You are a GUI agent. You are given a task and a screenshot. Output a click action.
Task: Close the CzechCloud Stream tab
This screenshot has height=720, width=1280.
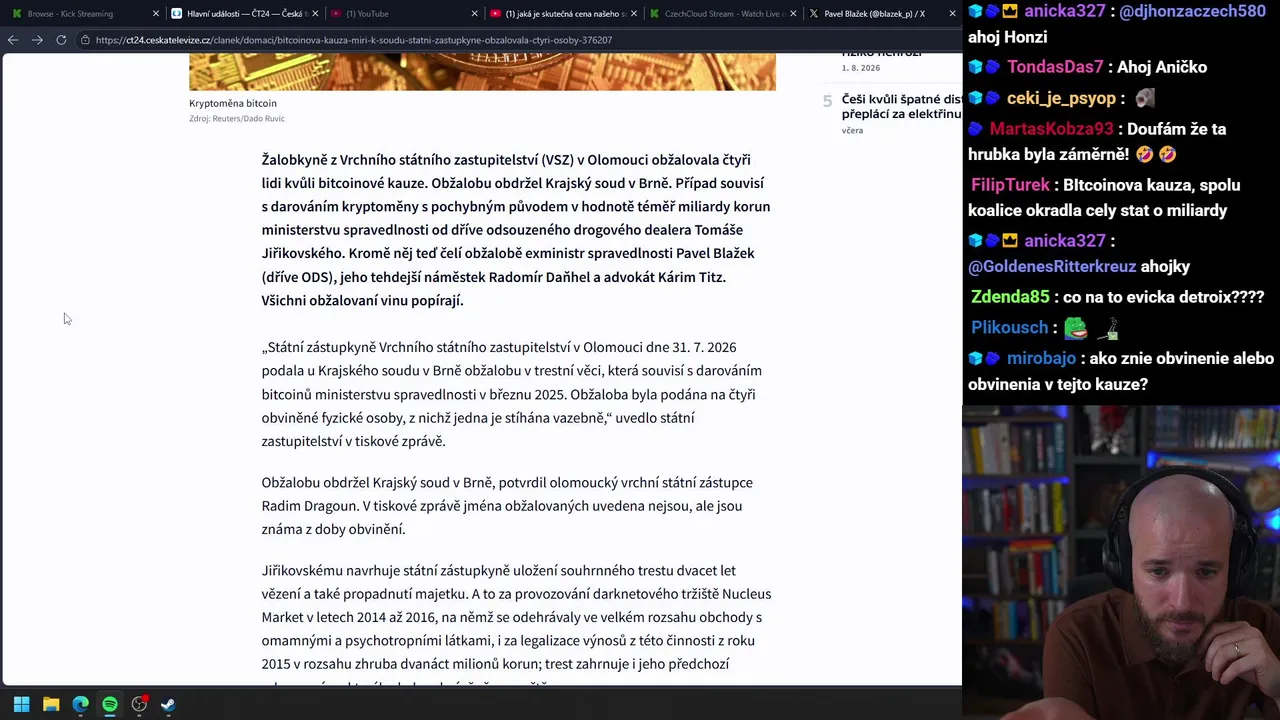click(x=793, y=14)
